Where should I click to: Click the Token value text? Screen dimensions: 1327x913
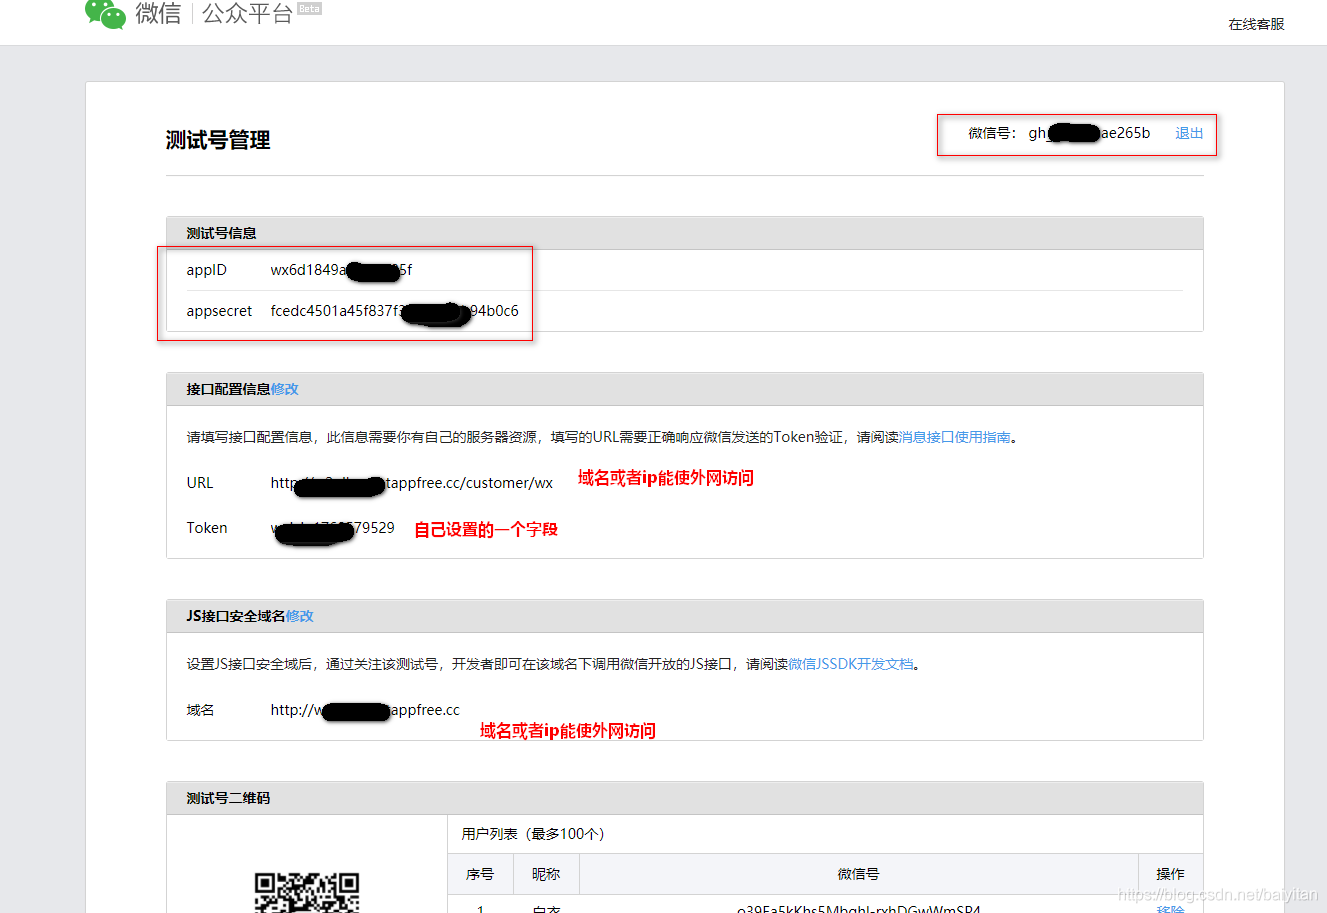[x=332, y=528]
